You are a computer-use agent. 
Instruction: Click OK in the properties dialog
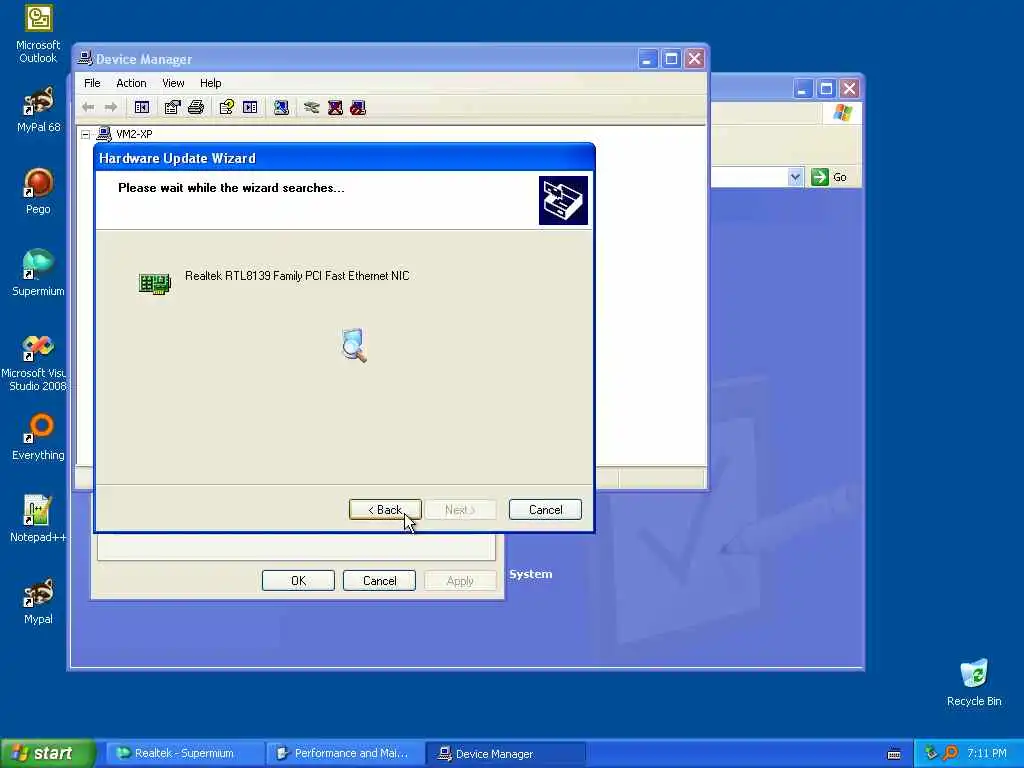[298, 581]
